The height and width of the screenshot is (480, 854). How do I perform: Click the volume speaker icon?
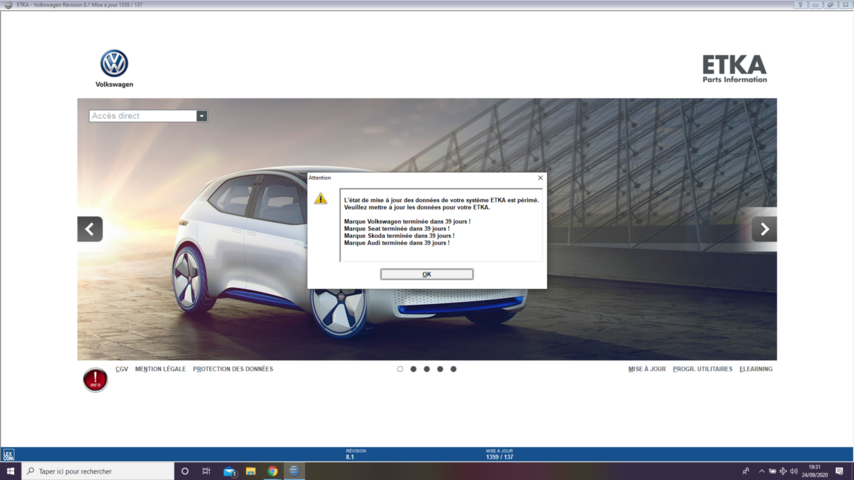(x=794, y=471)
